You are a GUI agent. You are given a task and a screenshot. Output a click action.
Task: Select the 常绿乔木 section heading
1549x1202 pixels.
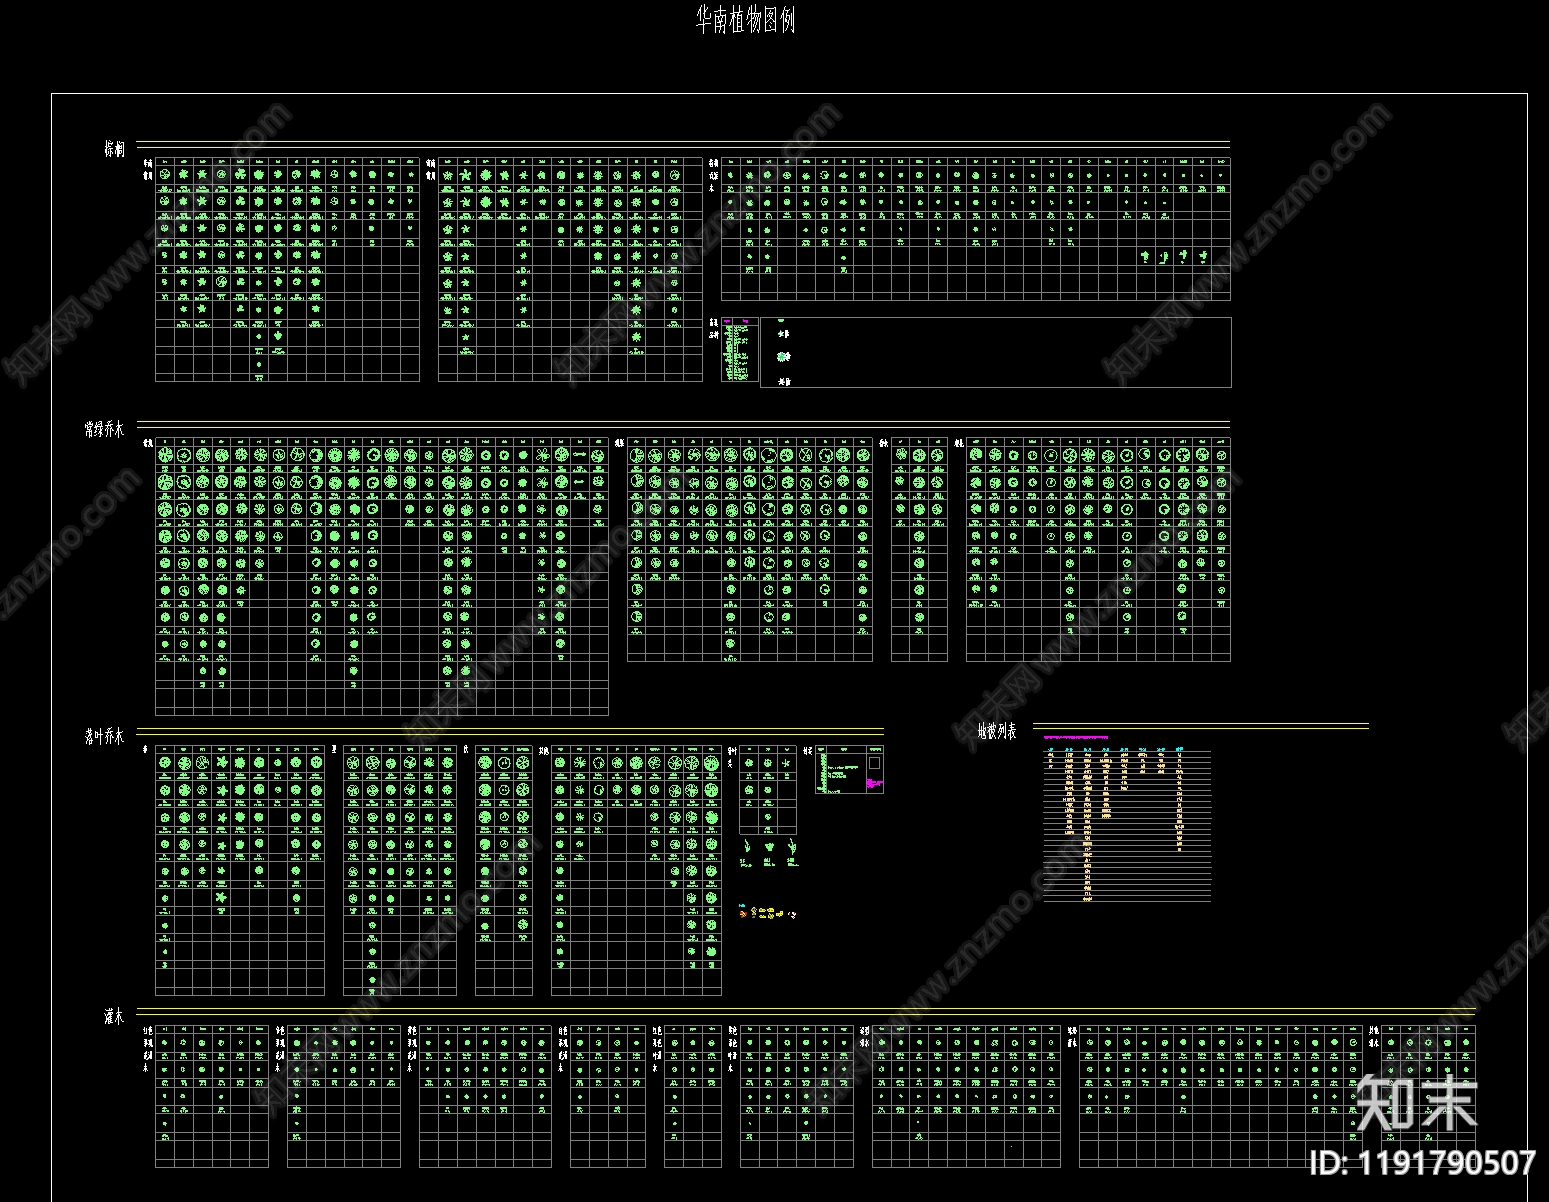104,430
